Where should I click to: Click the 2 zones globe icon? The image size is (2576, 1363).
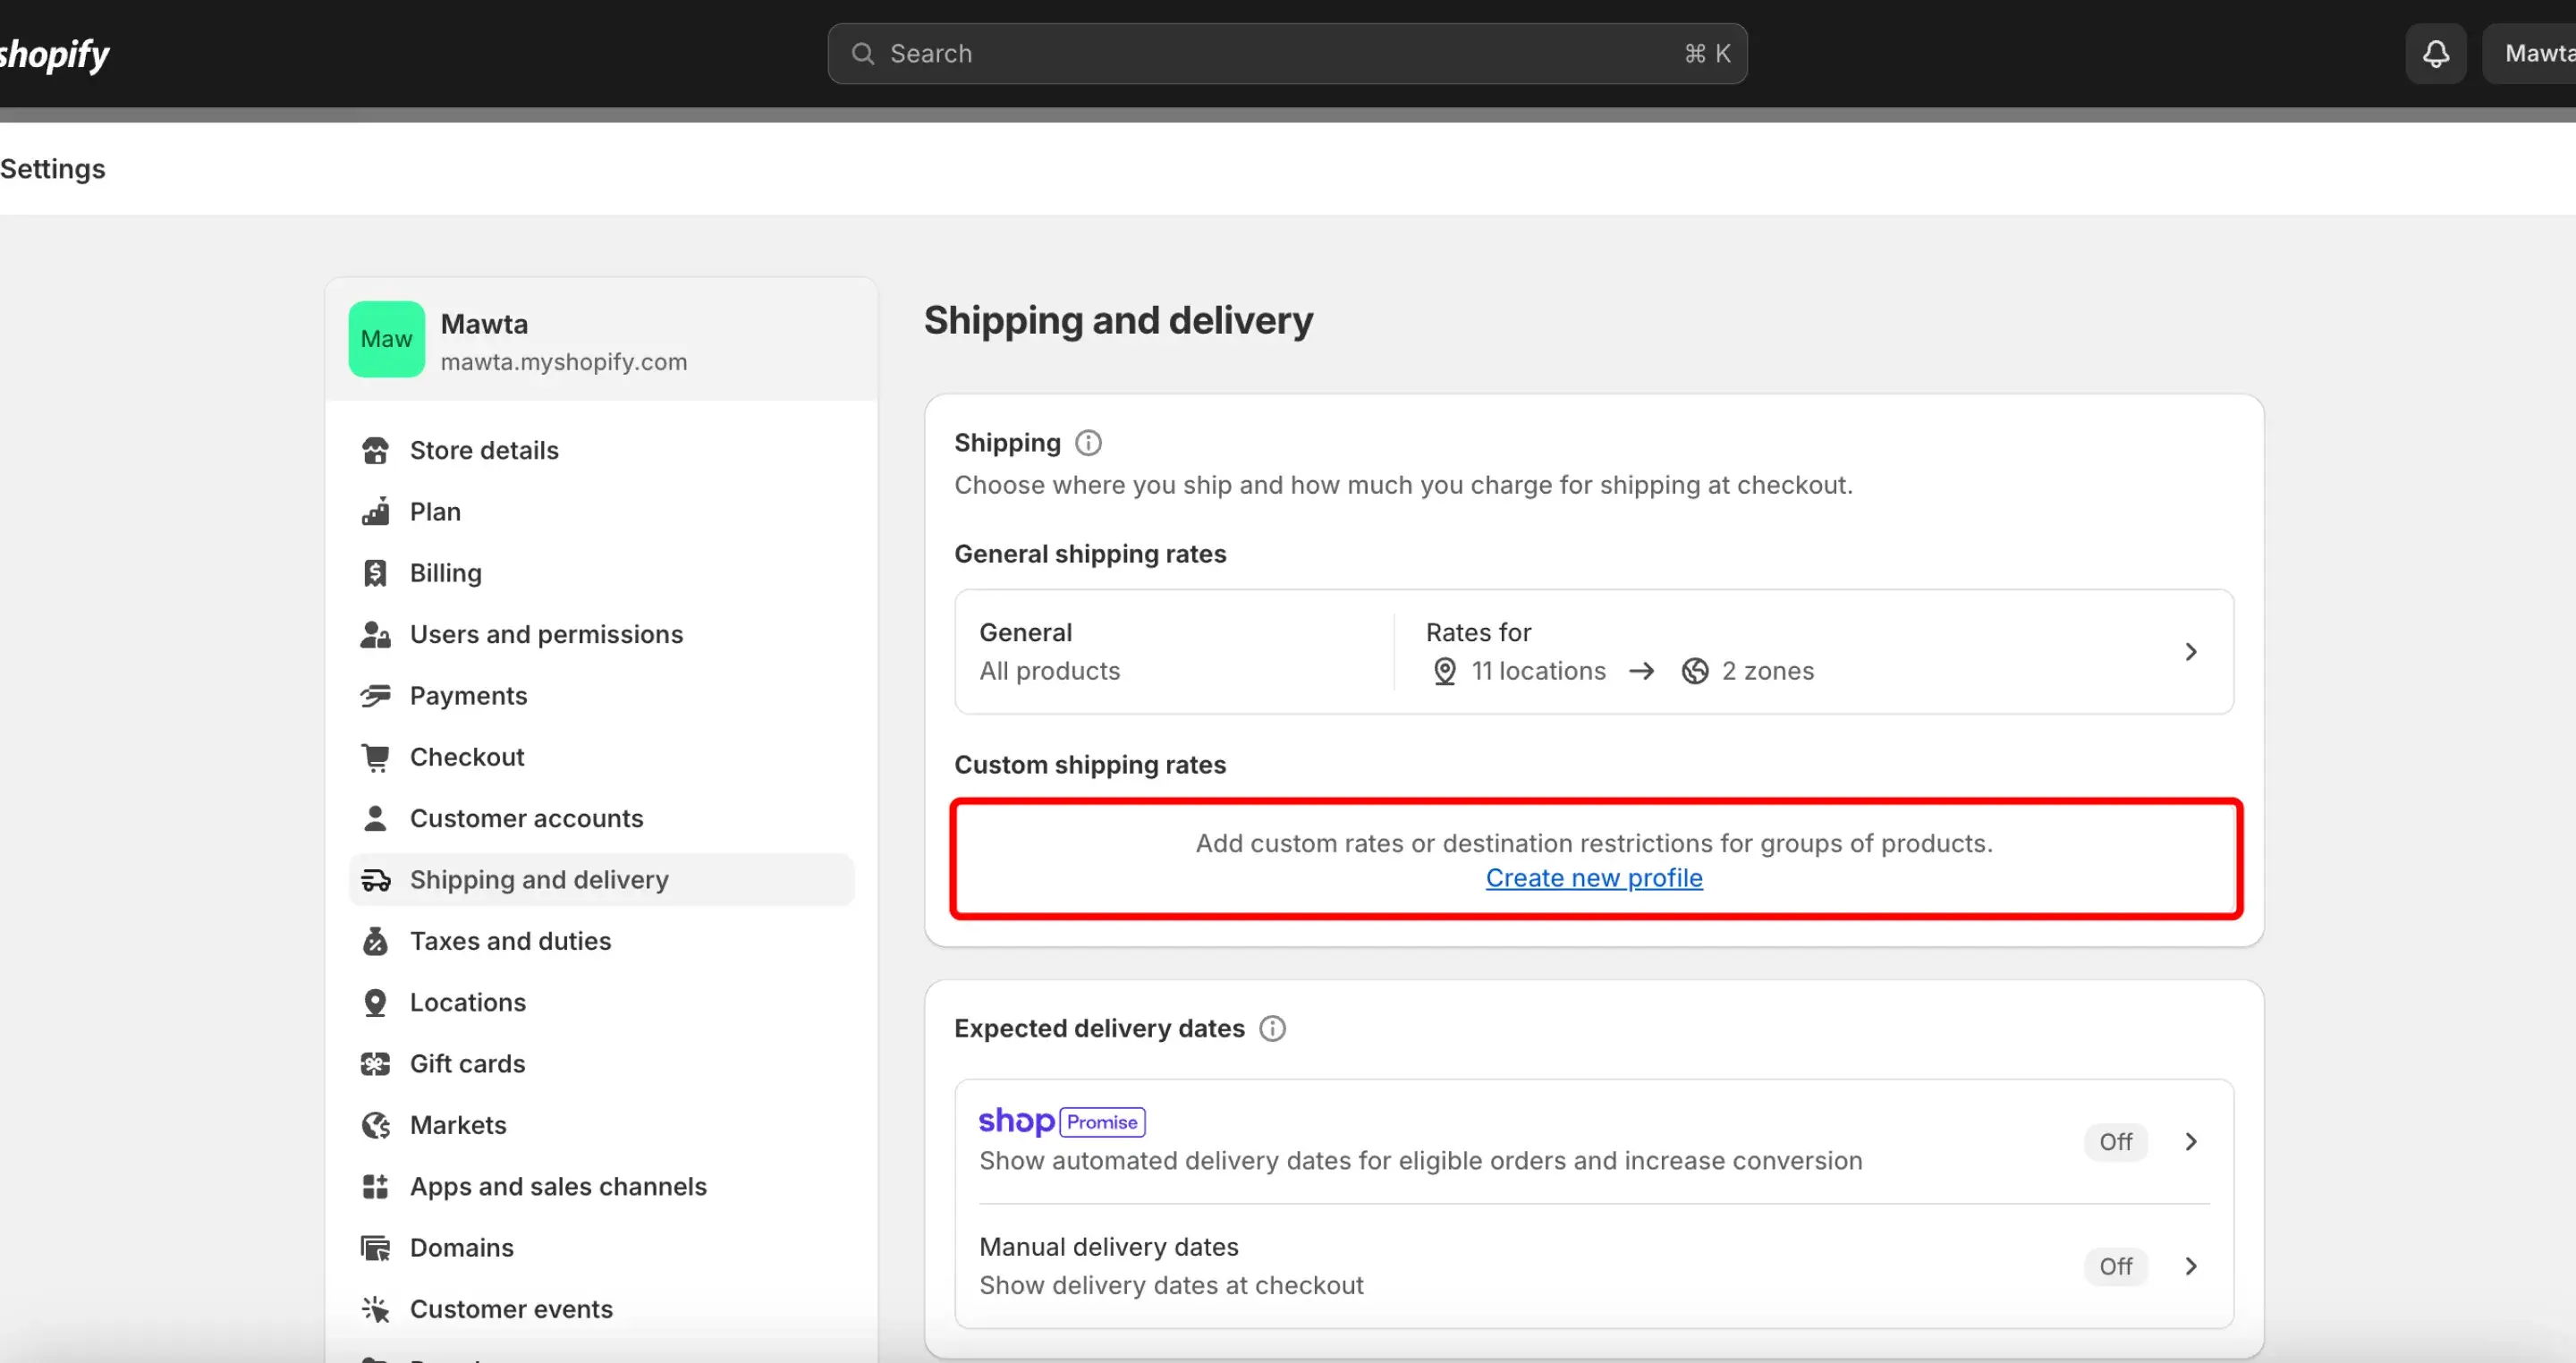point(1694,671)
